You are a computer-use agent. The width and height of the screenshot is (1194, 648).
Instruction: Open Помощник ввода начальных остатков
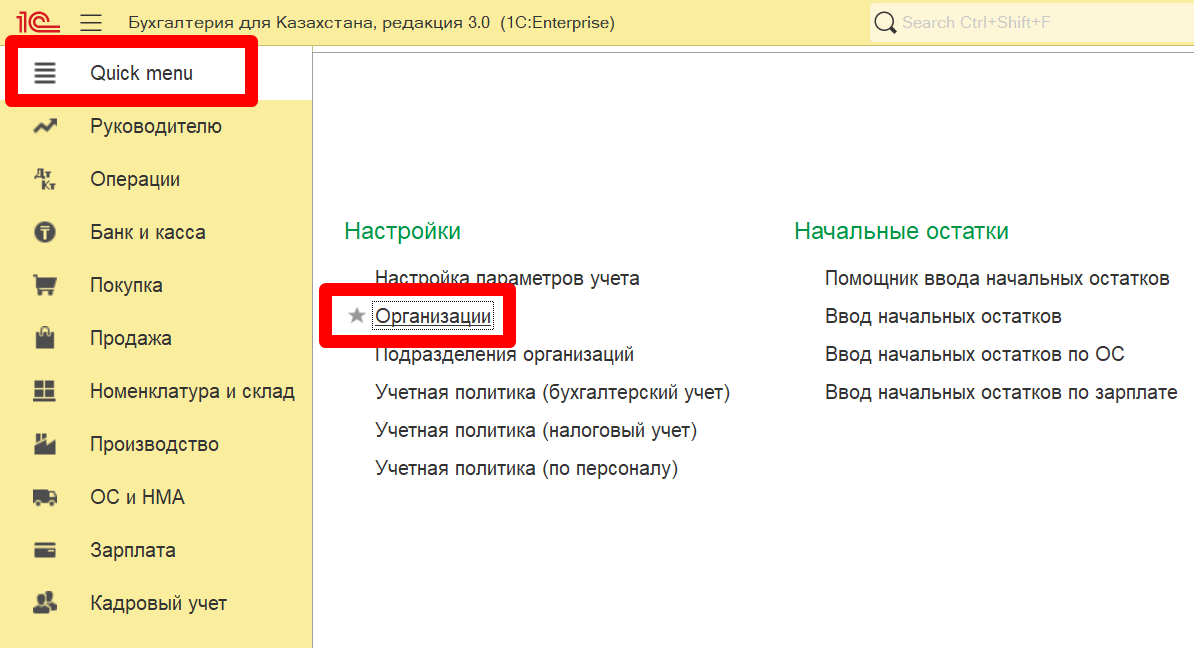pyautogui.click(x=997, y=278)
